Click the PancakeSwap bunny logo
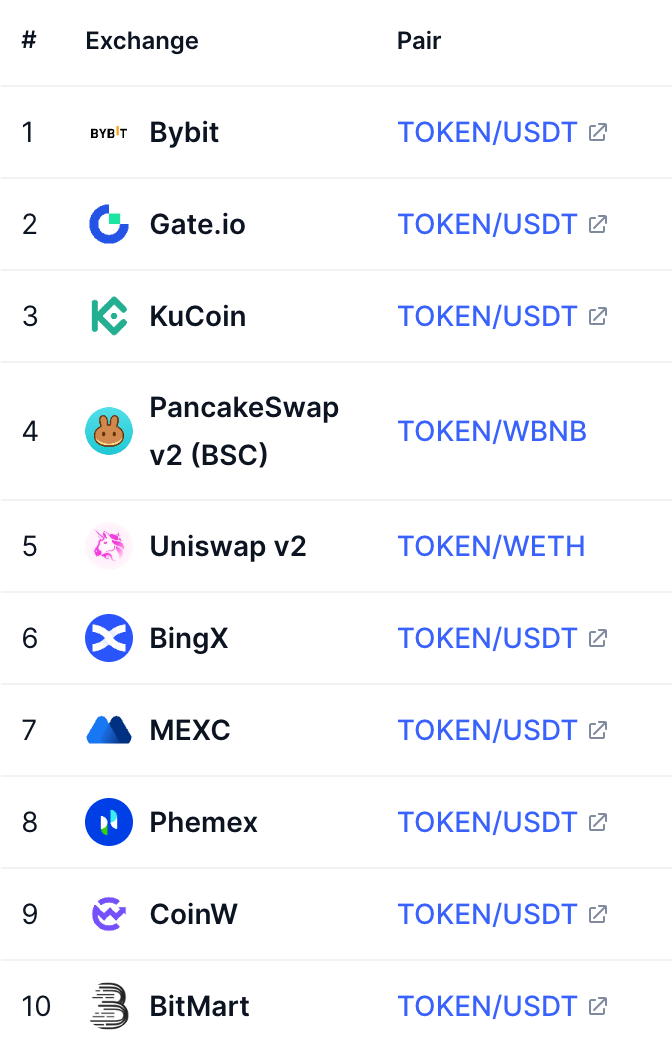This screenshot has width=672, height=1050. click(108, 431)
